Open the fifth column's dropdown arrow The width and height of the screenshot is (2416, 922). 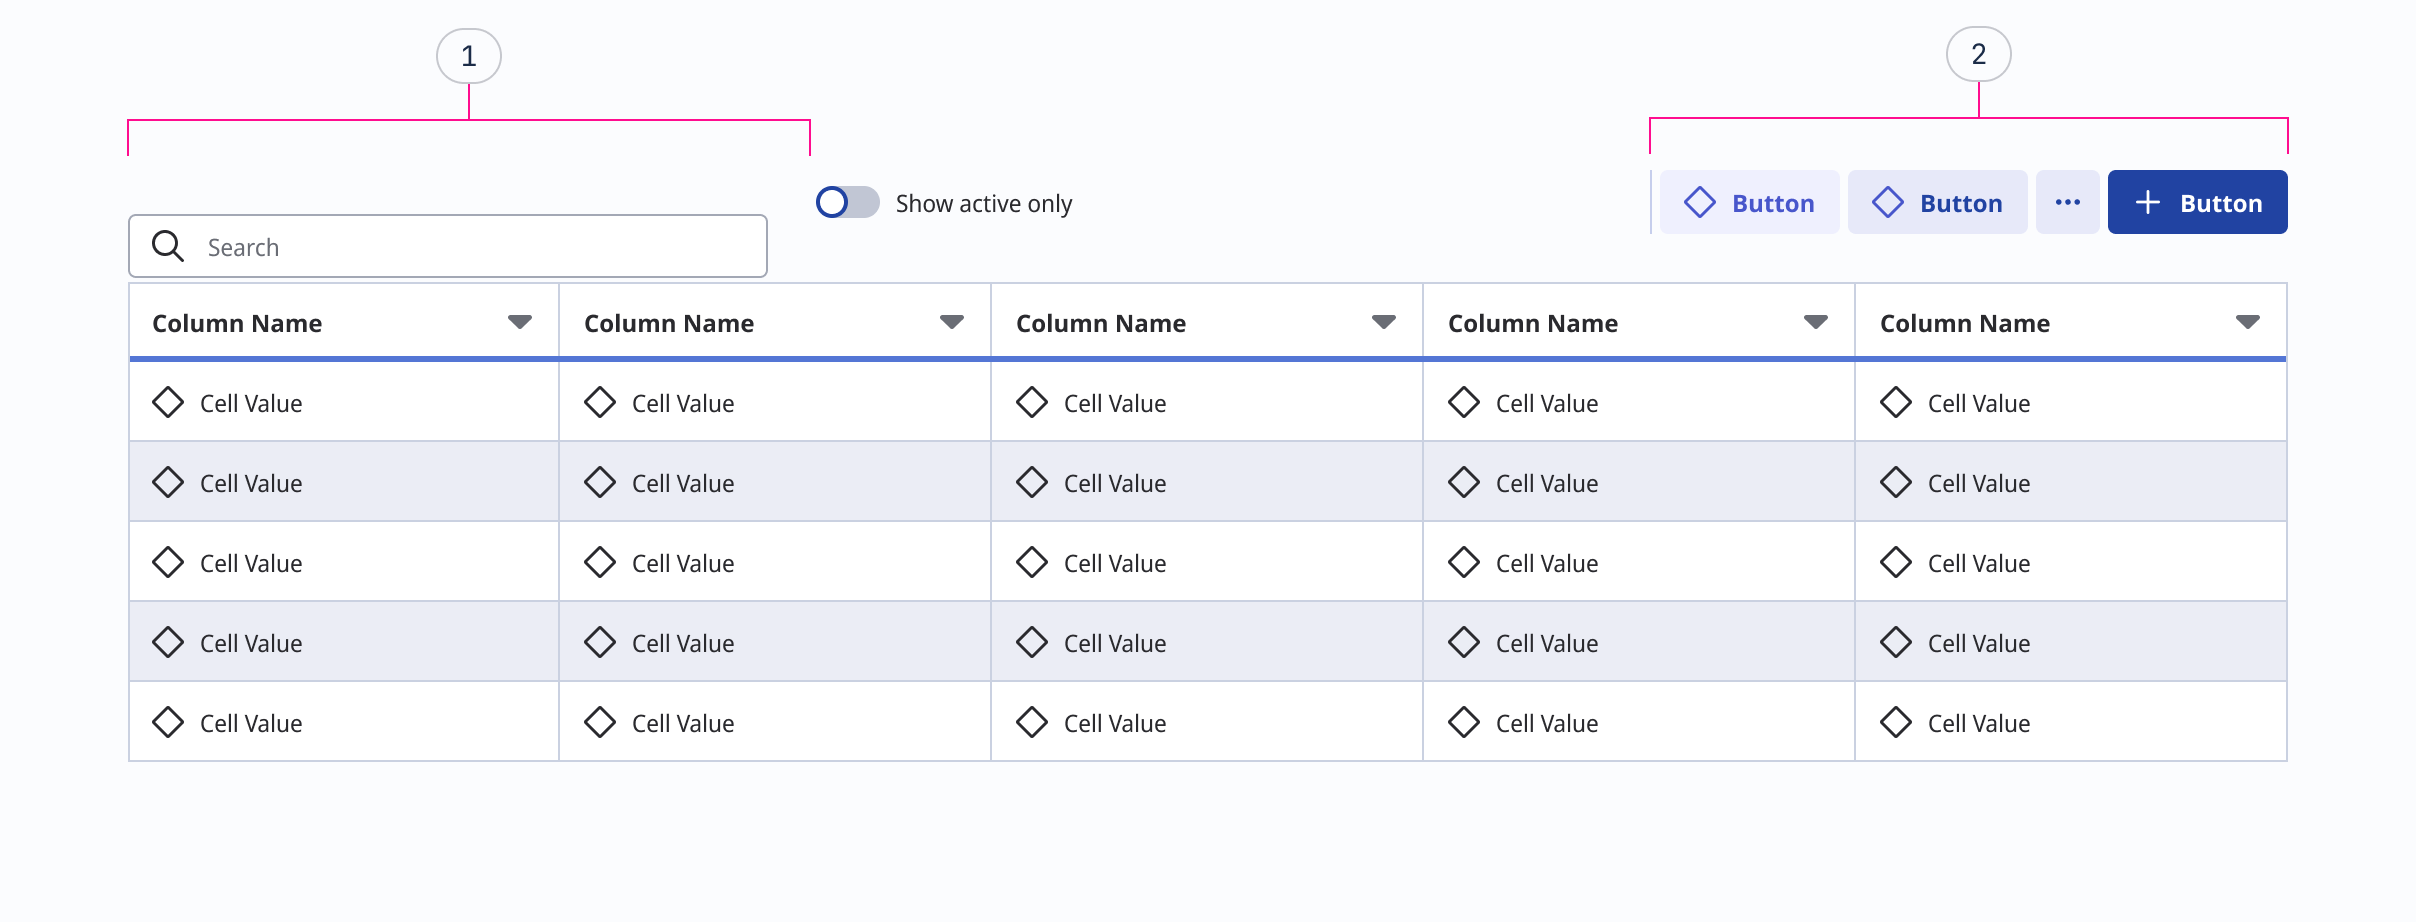pyautogui.click(x=2247, y=322)
